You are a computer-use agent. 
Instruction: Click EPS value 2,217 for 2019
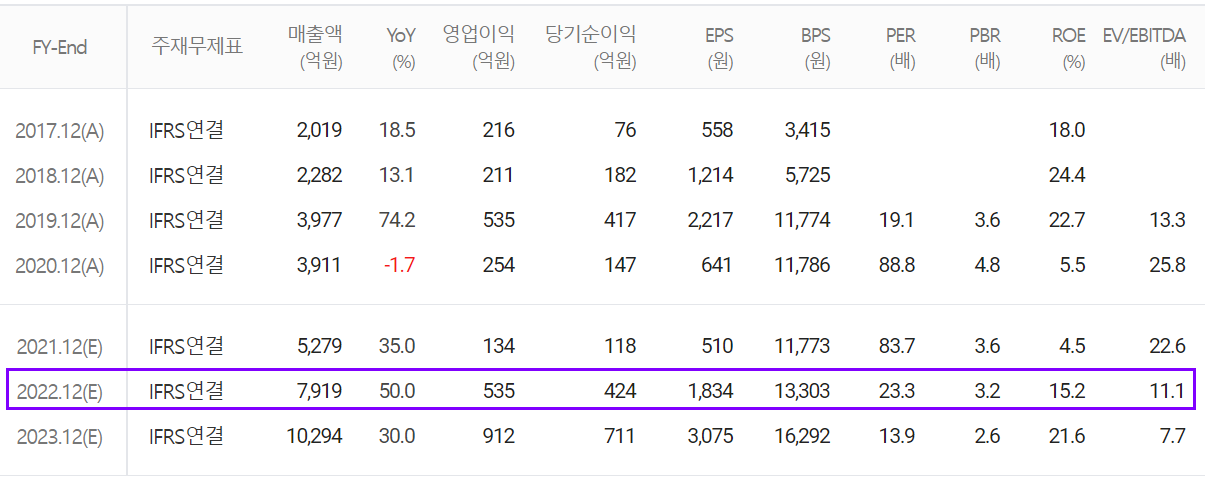[711, 220]
